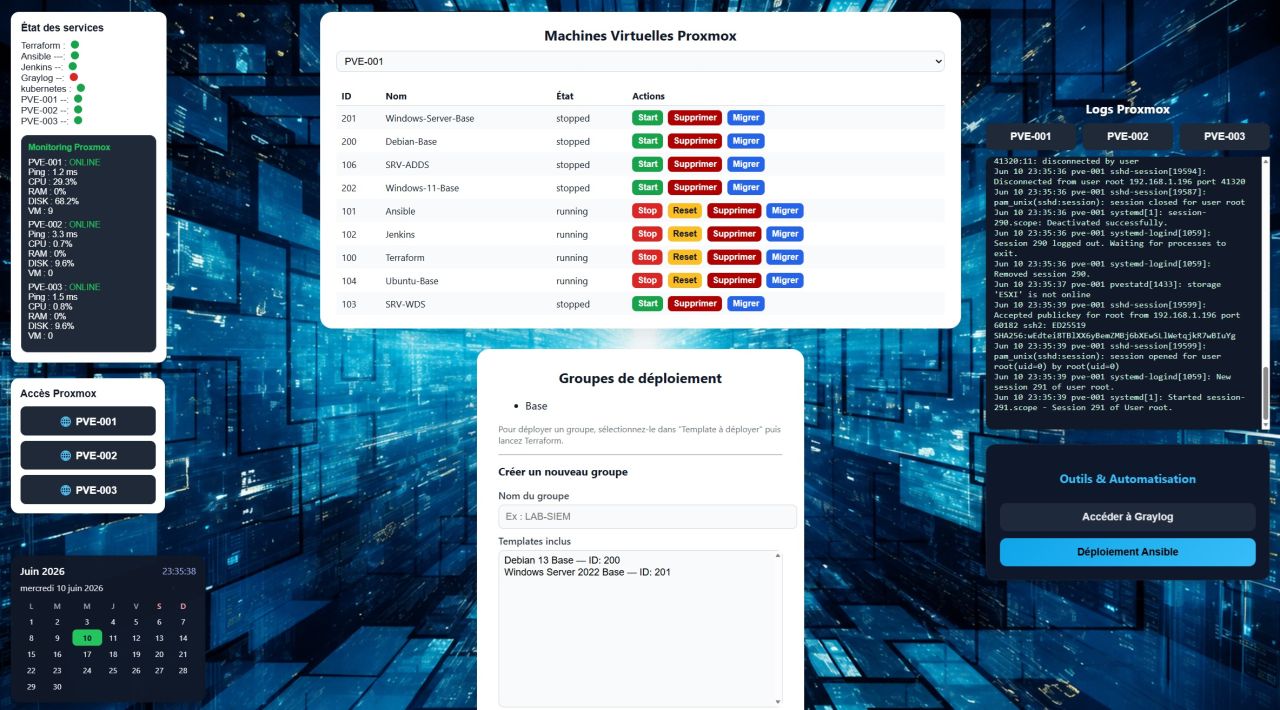Start the SRV-WDS VM

(x=648, y=304)
